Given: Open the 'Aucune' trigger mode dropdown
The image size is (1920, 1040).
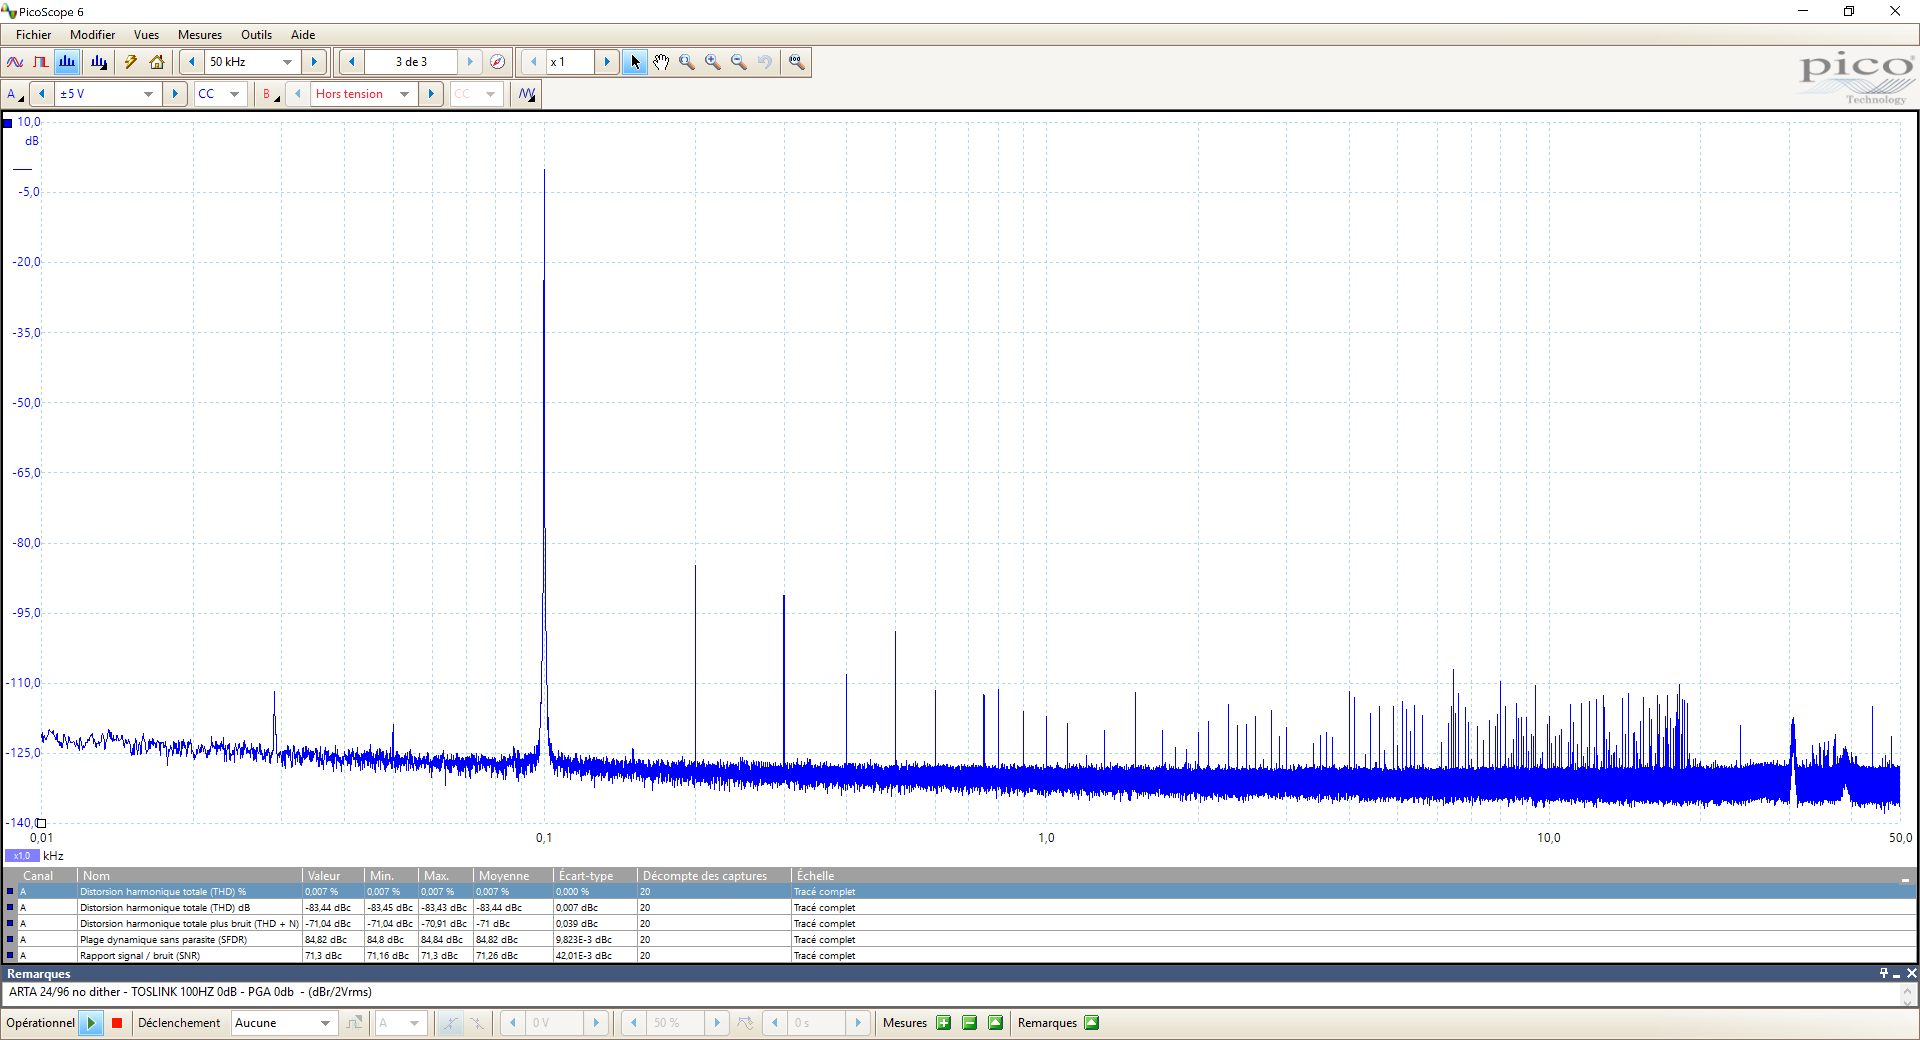Looking at the screenshot, I should (283, 1023).
